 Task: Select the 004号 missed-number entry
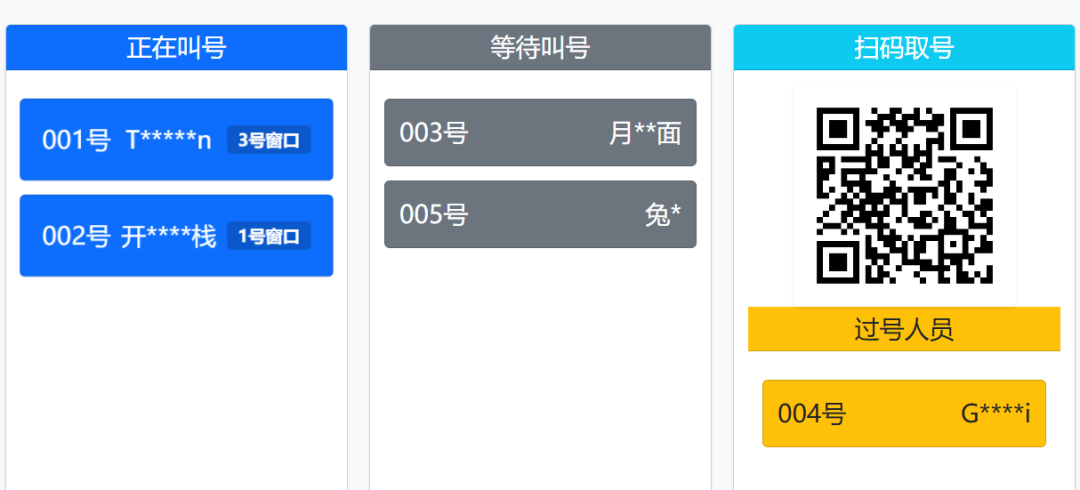pyautogui.click(x=904, y=414)
